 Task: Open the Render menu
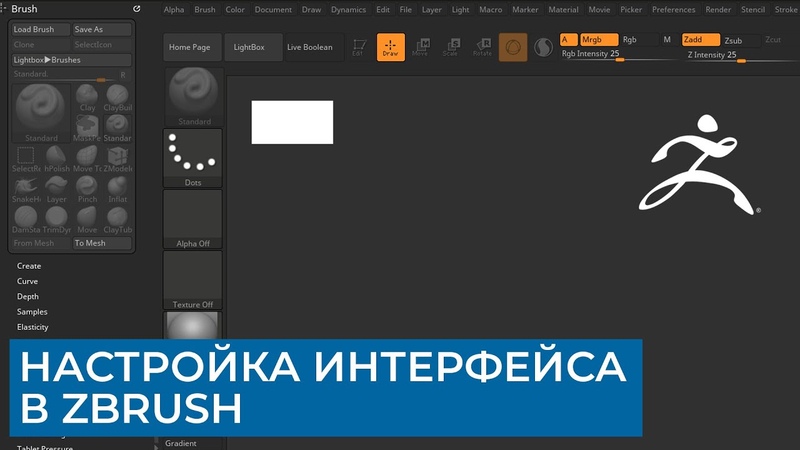tap(718, 9)
